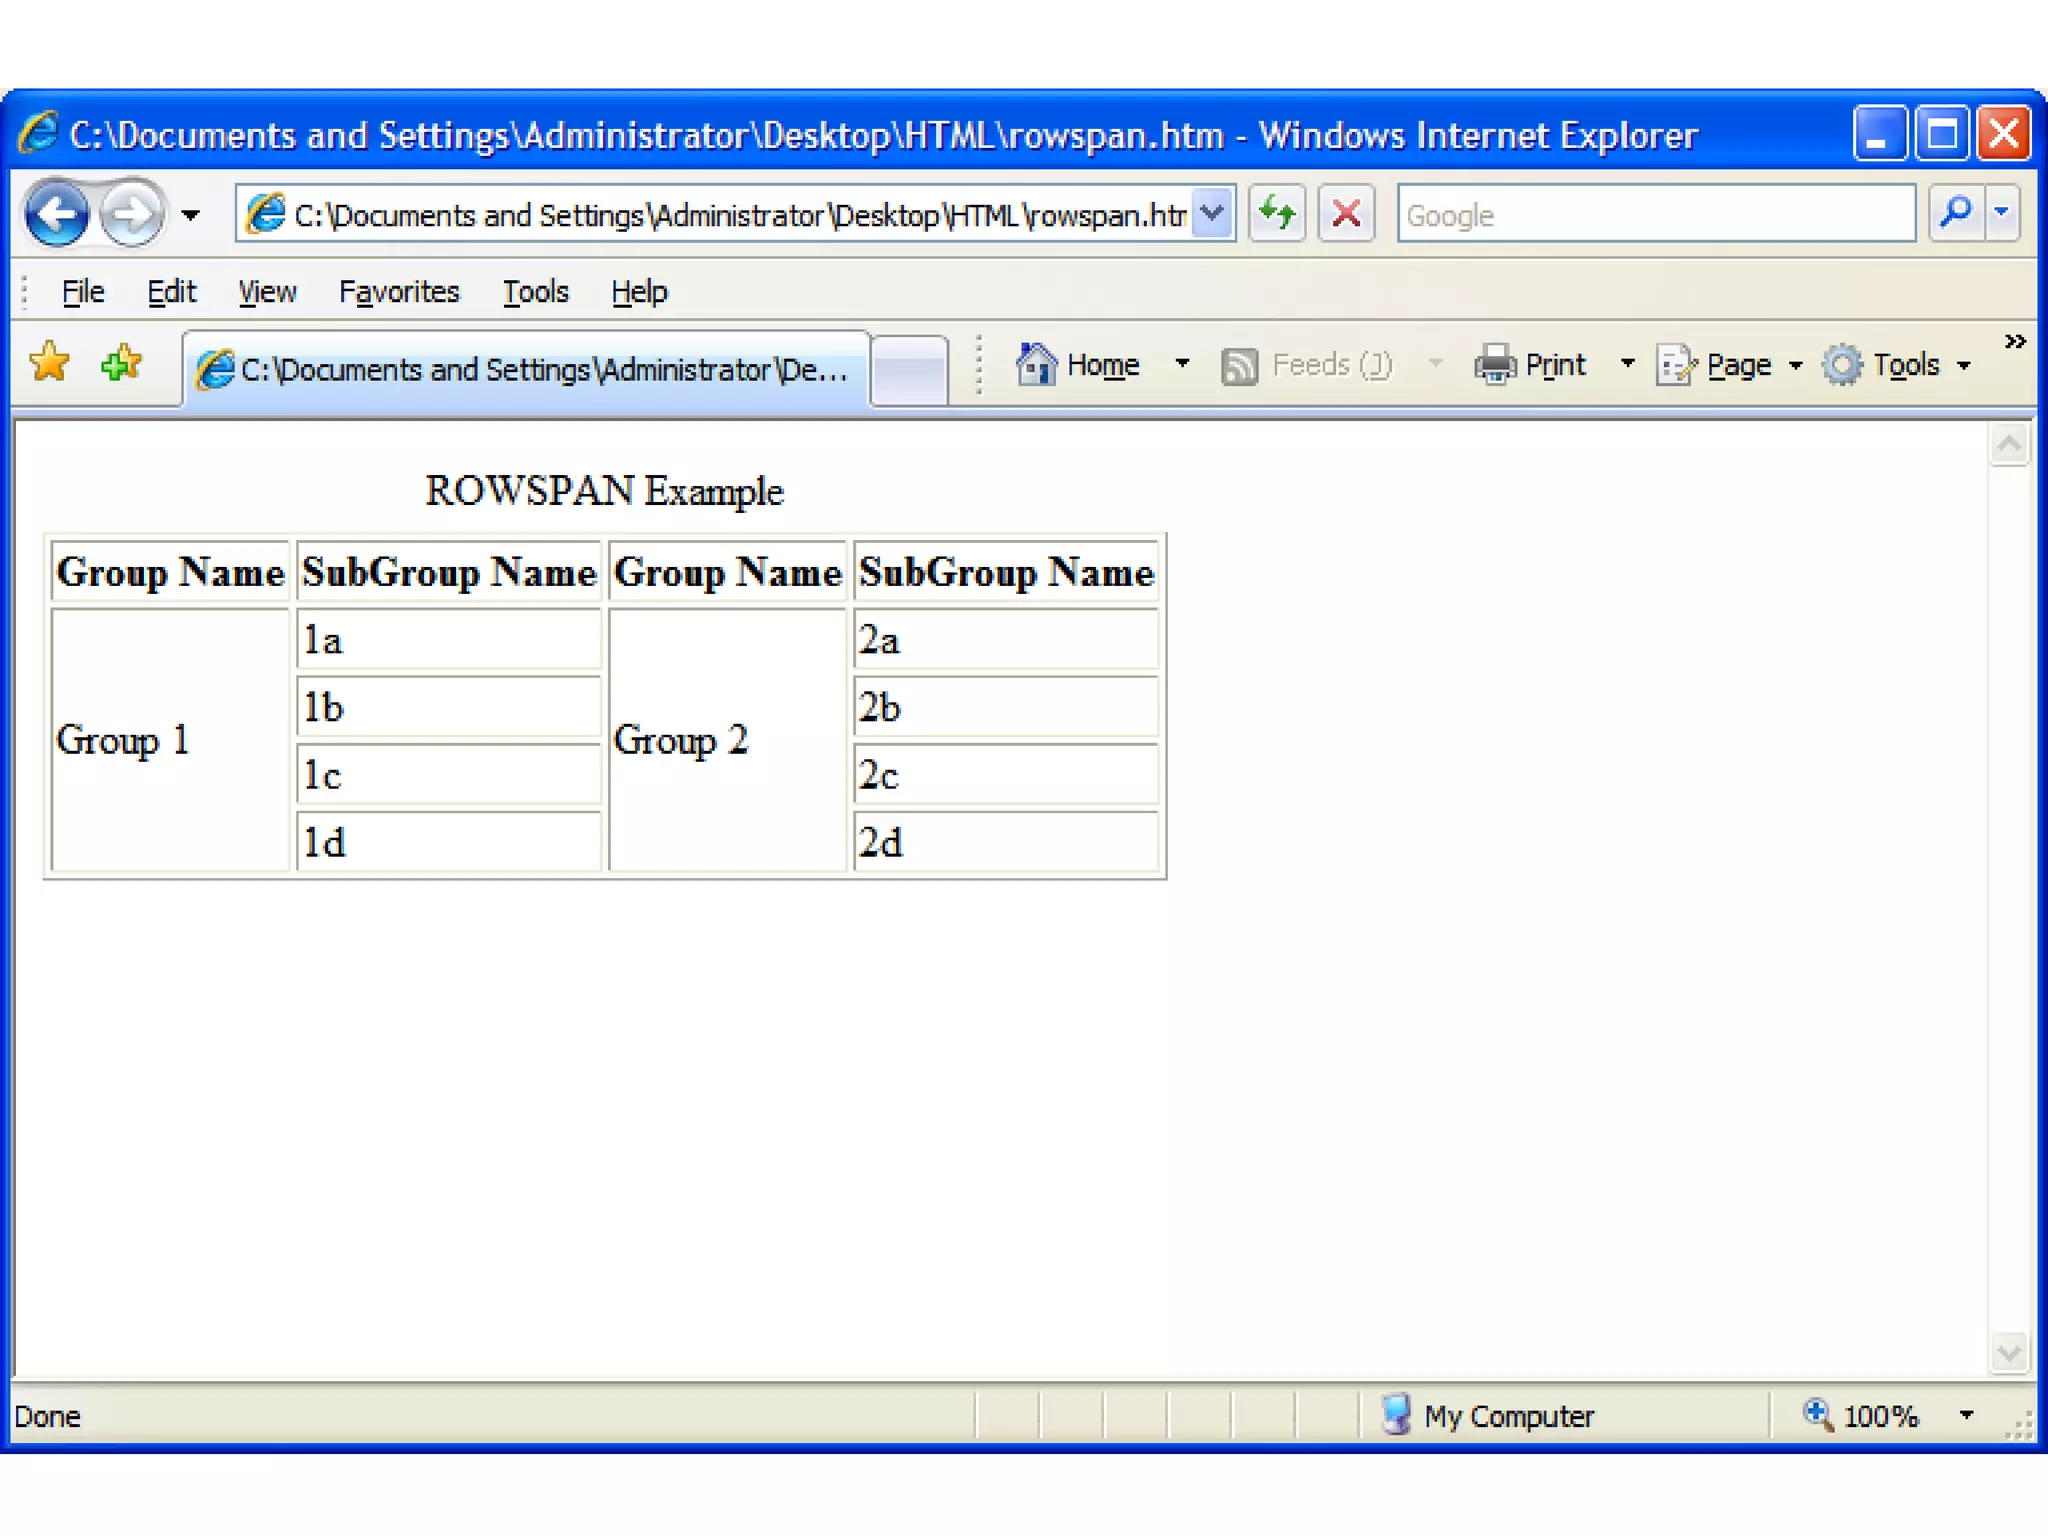Viewport: 2048px width, 1536px height.
Task: Click the empty new tab button
Action: 908,370
